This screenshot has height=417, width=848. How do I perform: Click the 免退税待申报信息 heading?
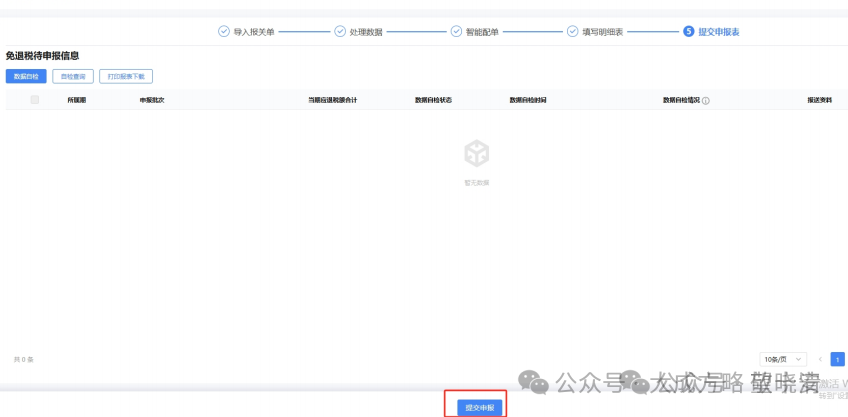(43, 56)
